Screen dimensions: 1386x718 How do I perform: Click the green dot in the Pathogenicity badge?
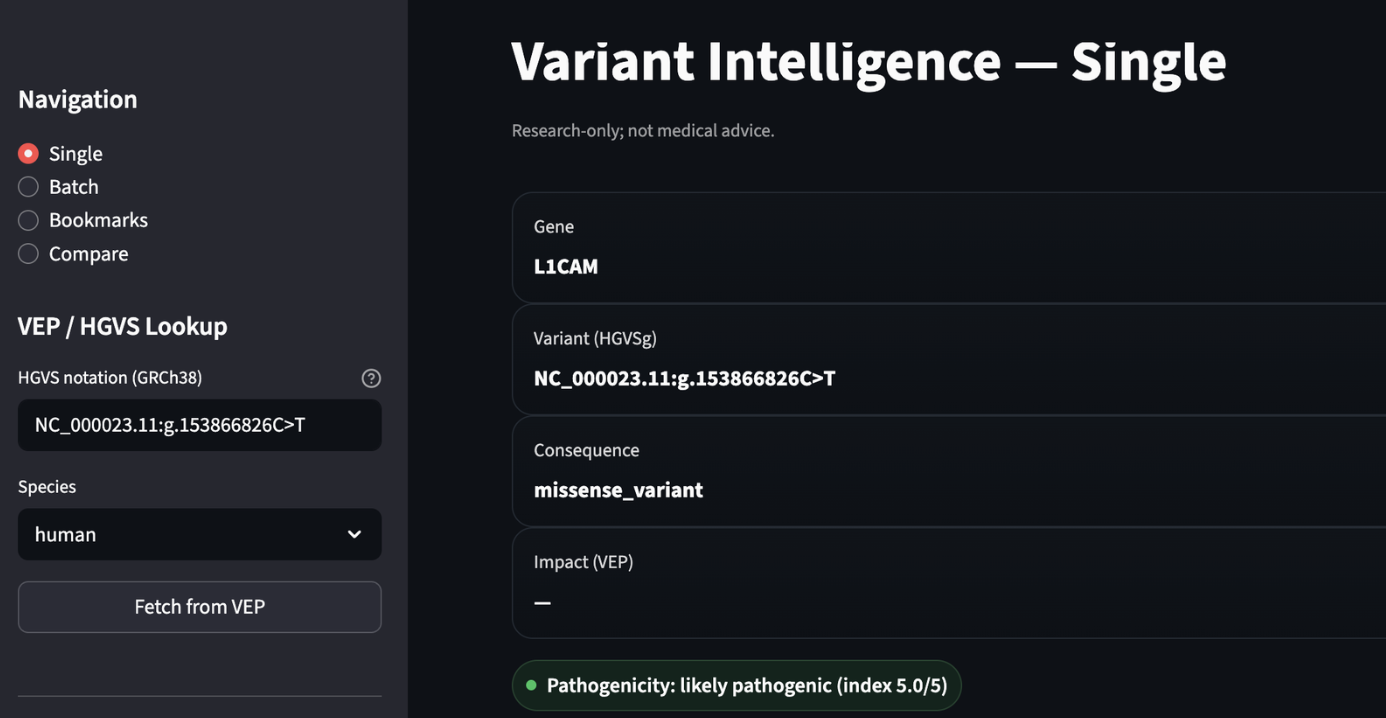(531, 685)
